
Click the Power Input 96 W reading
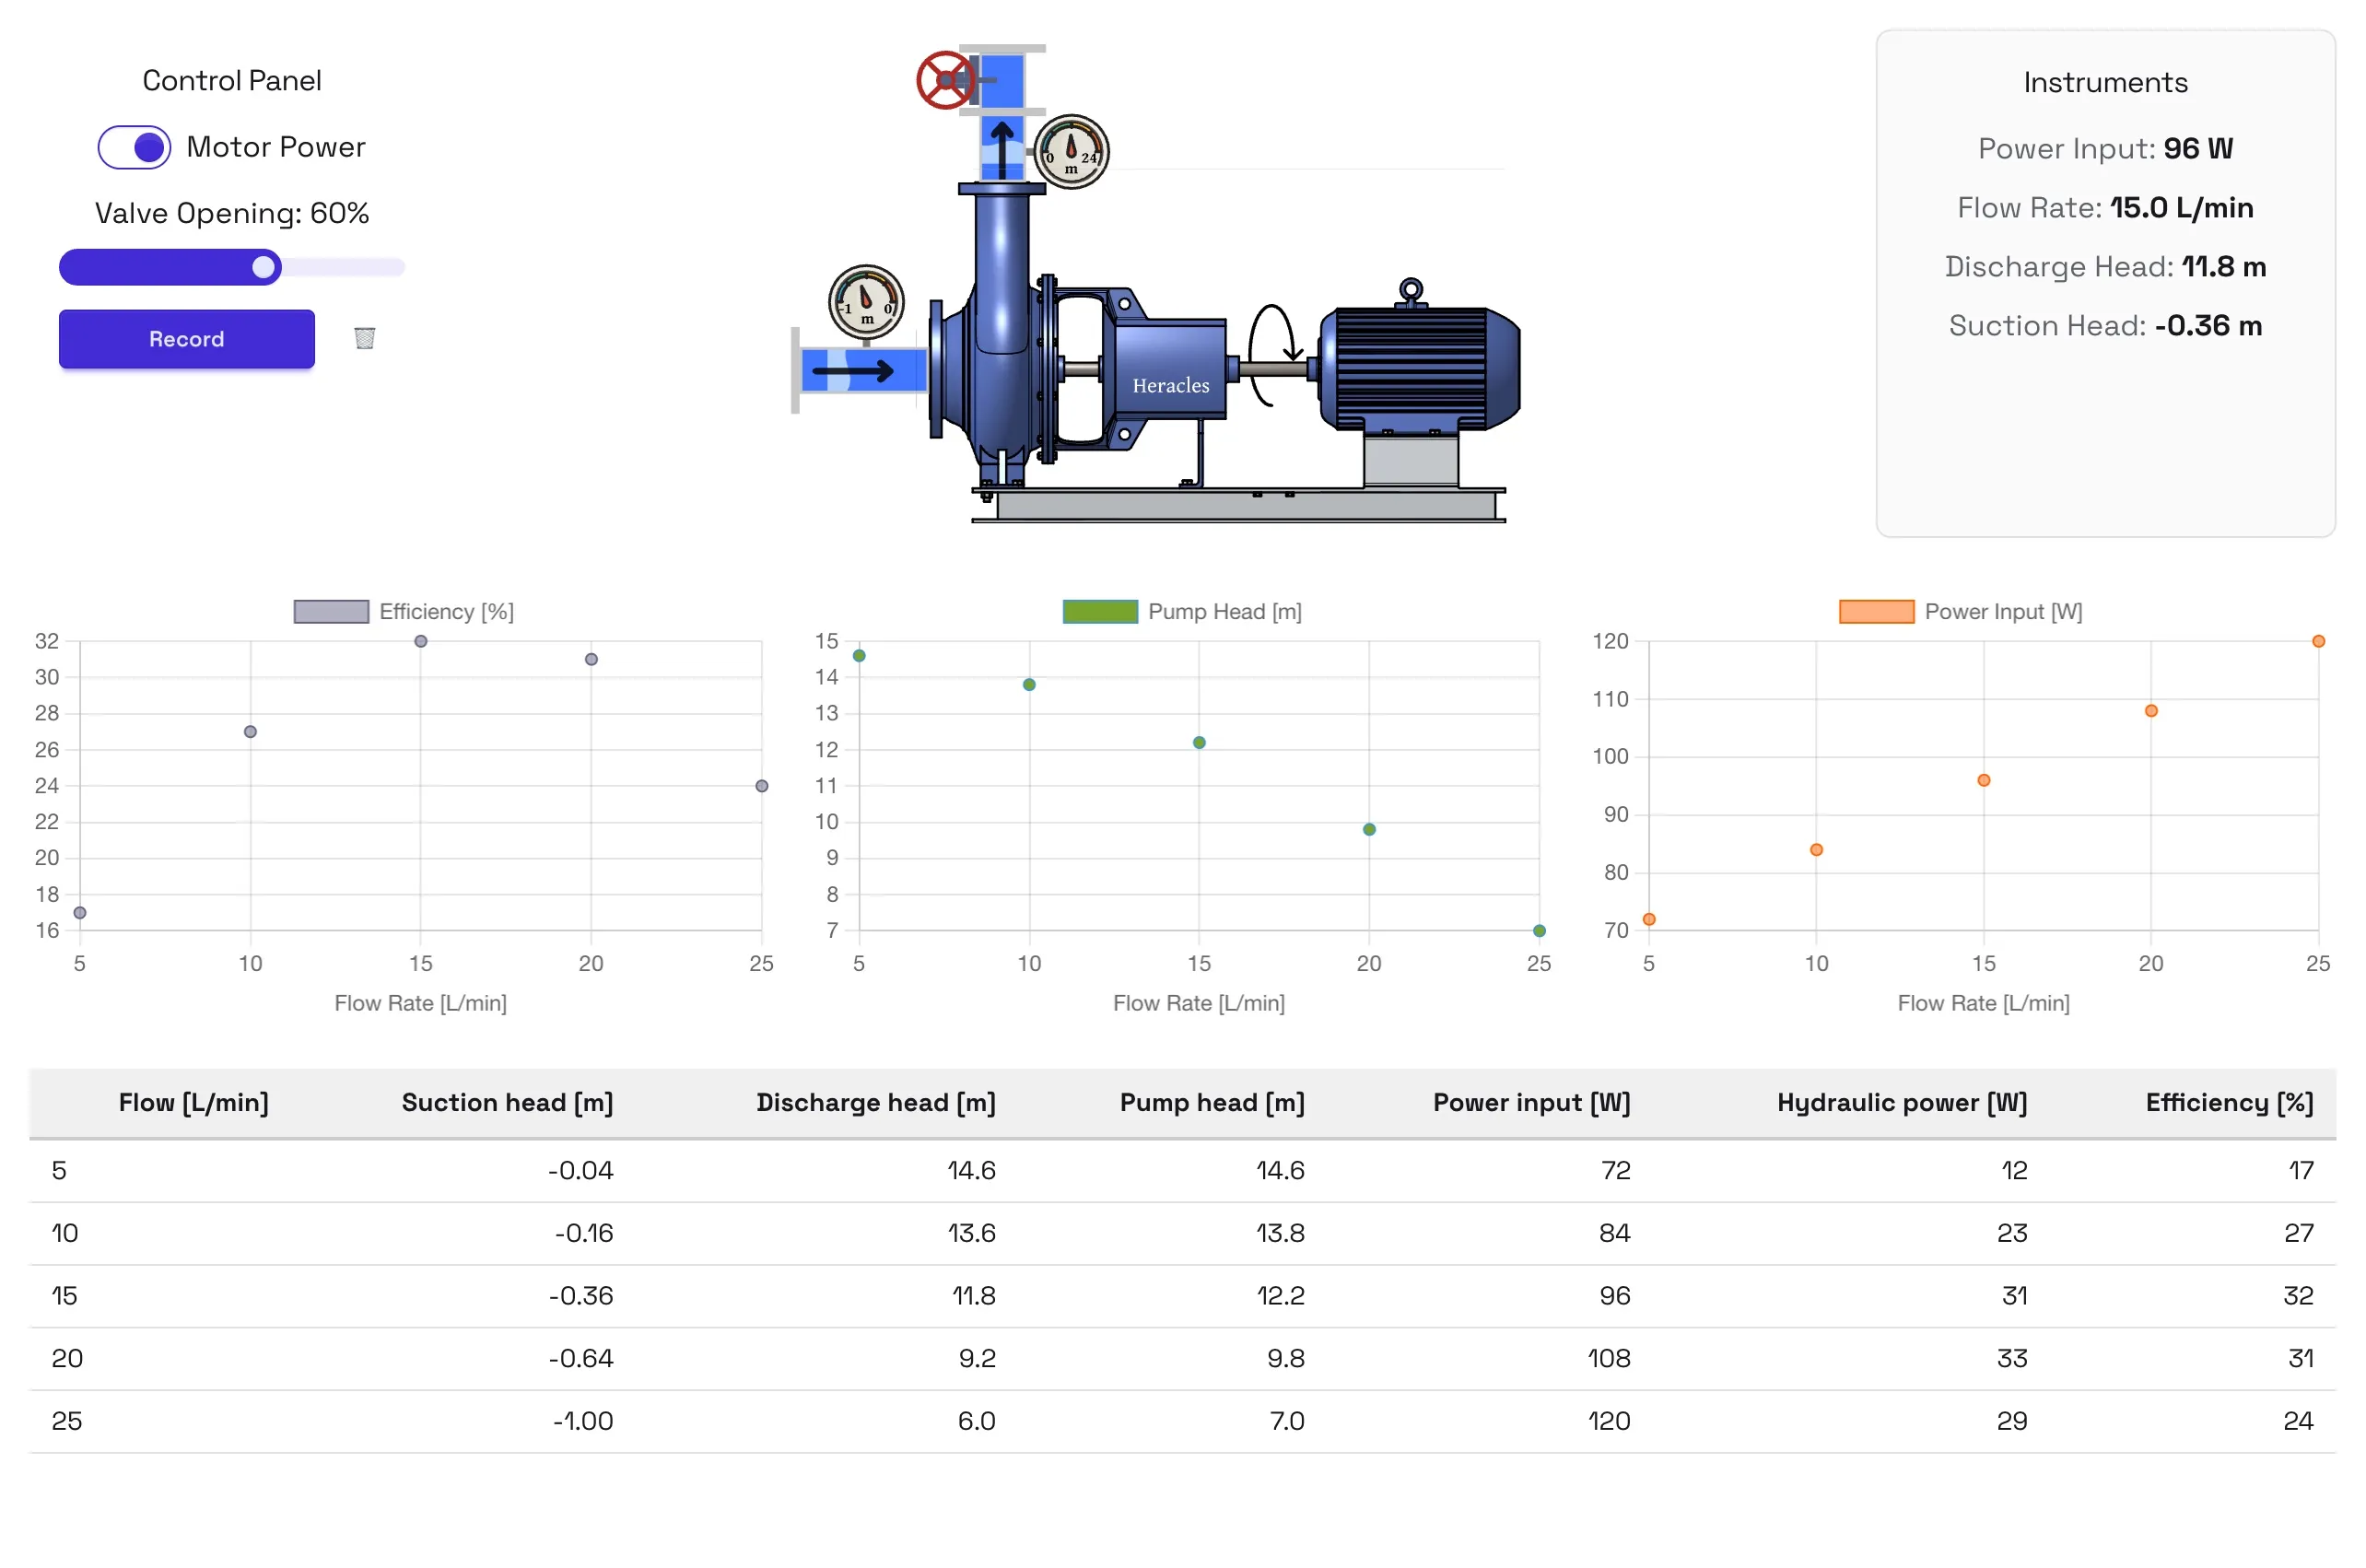click(x=2105, y=149)
